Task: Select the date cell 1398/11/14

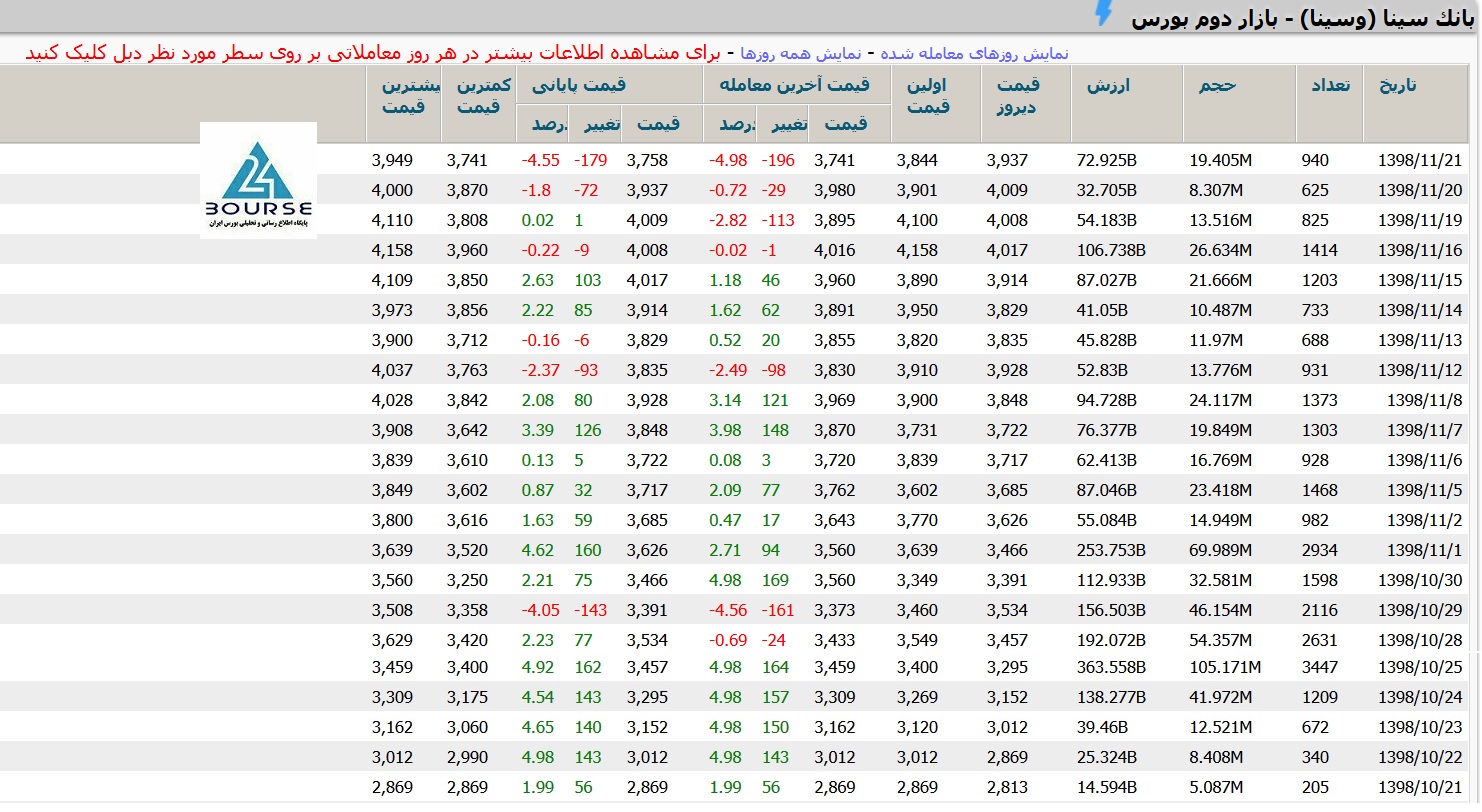Action: 1420,310
